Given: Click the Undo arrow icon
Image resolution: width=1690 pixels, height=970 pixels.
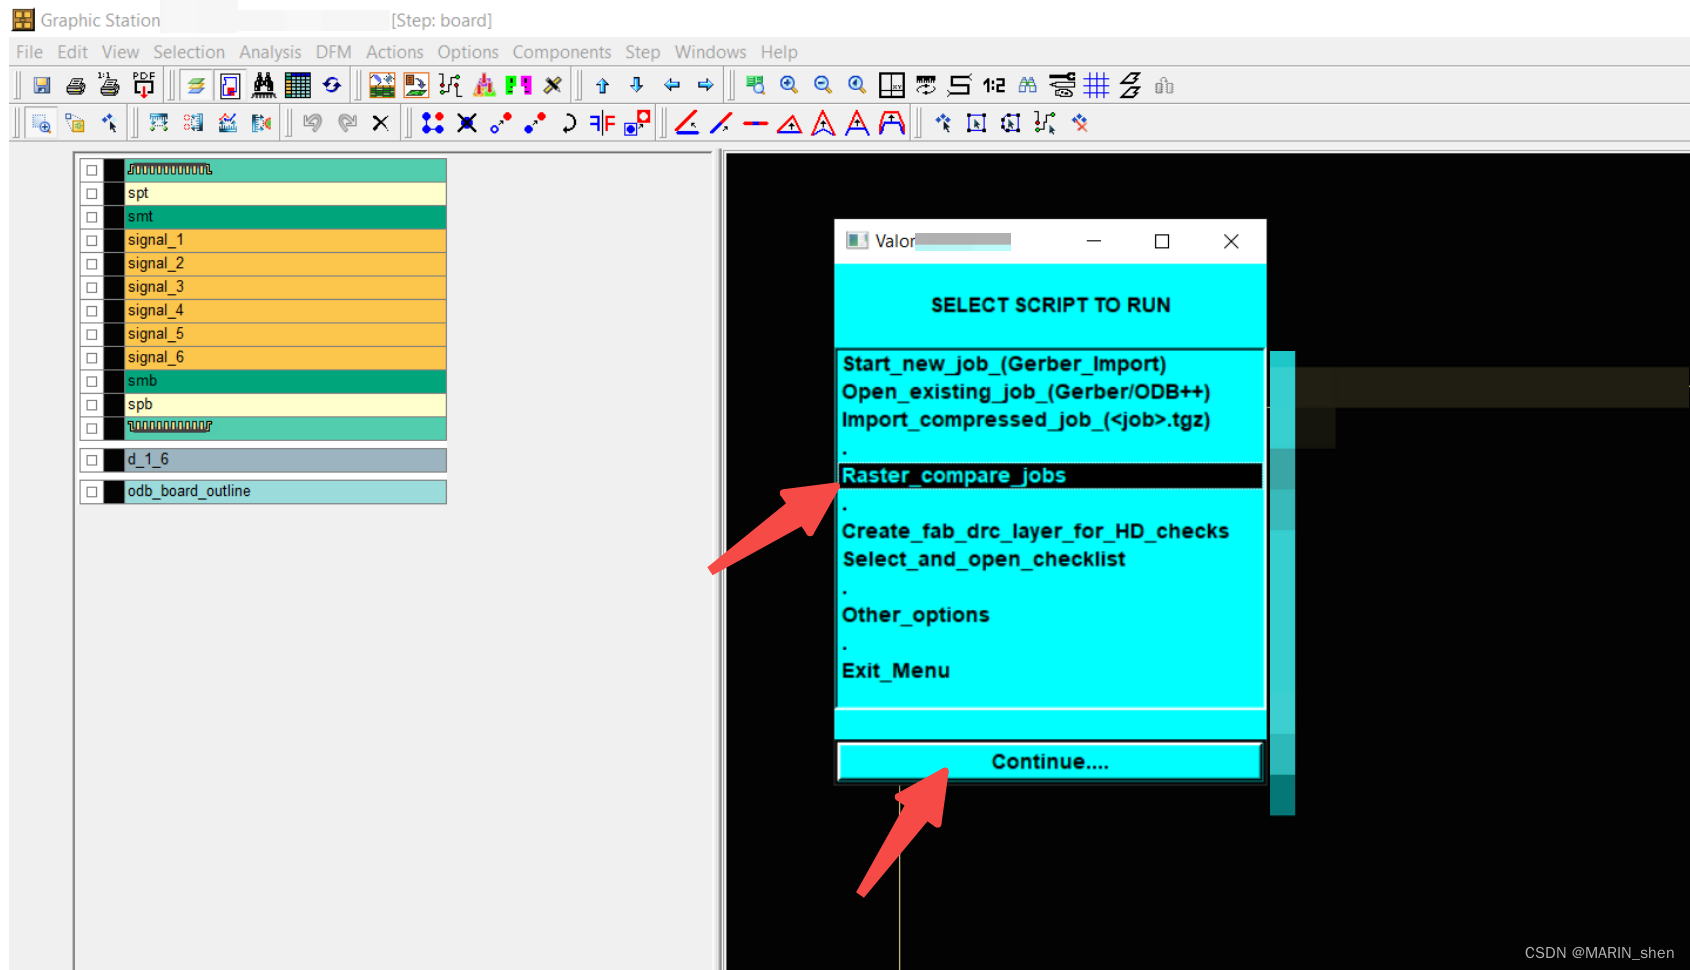Looking at the screenshot, I should (313, 122).
